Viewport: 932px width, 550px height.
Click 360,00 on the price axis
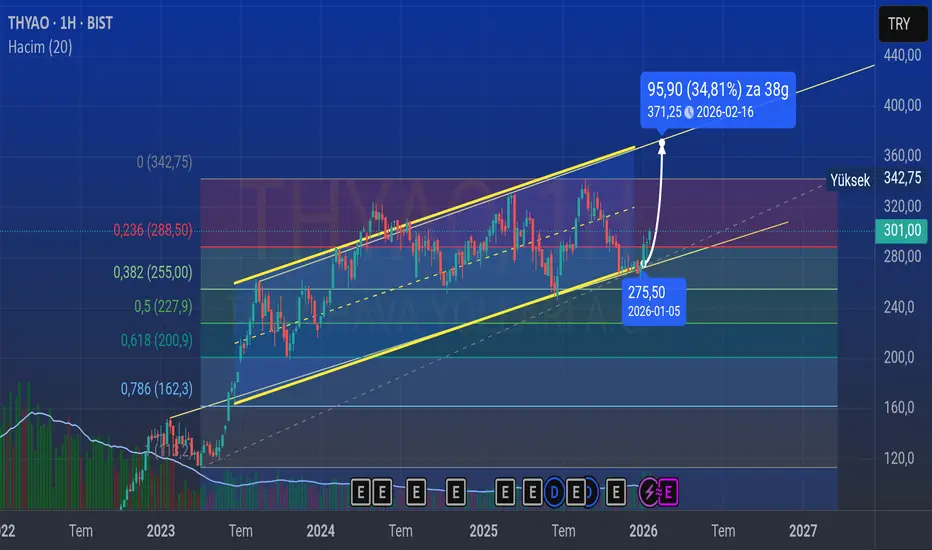tap(902, 155)
